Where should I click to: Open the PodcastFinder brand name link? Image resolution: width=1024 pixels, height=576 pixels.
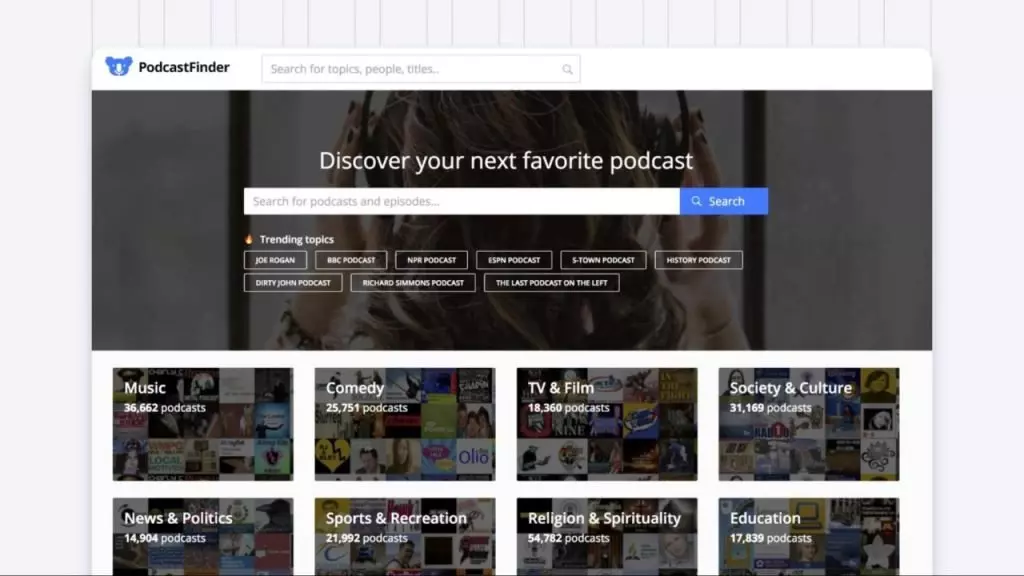[184, 67]
